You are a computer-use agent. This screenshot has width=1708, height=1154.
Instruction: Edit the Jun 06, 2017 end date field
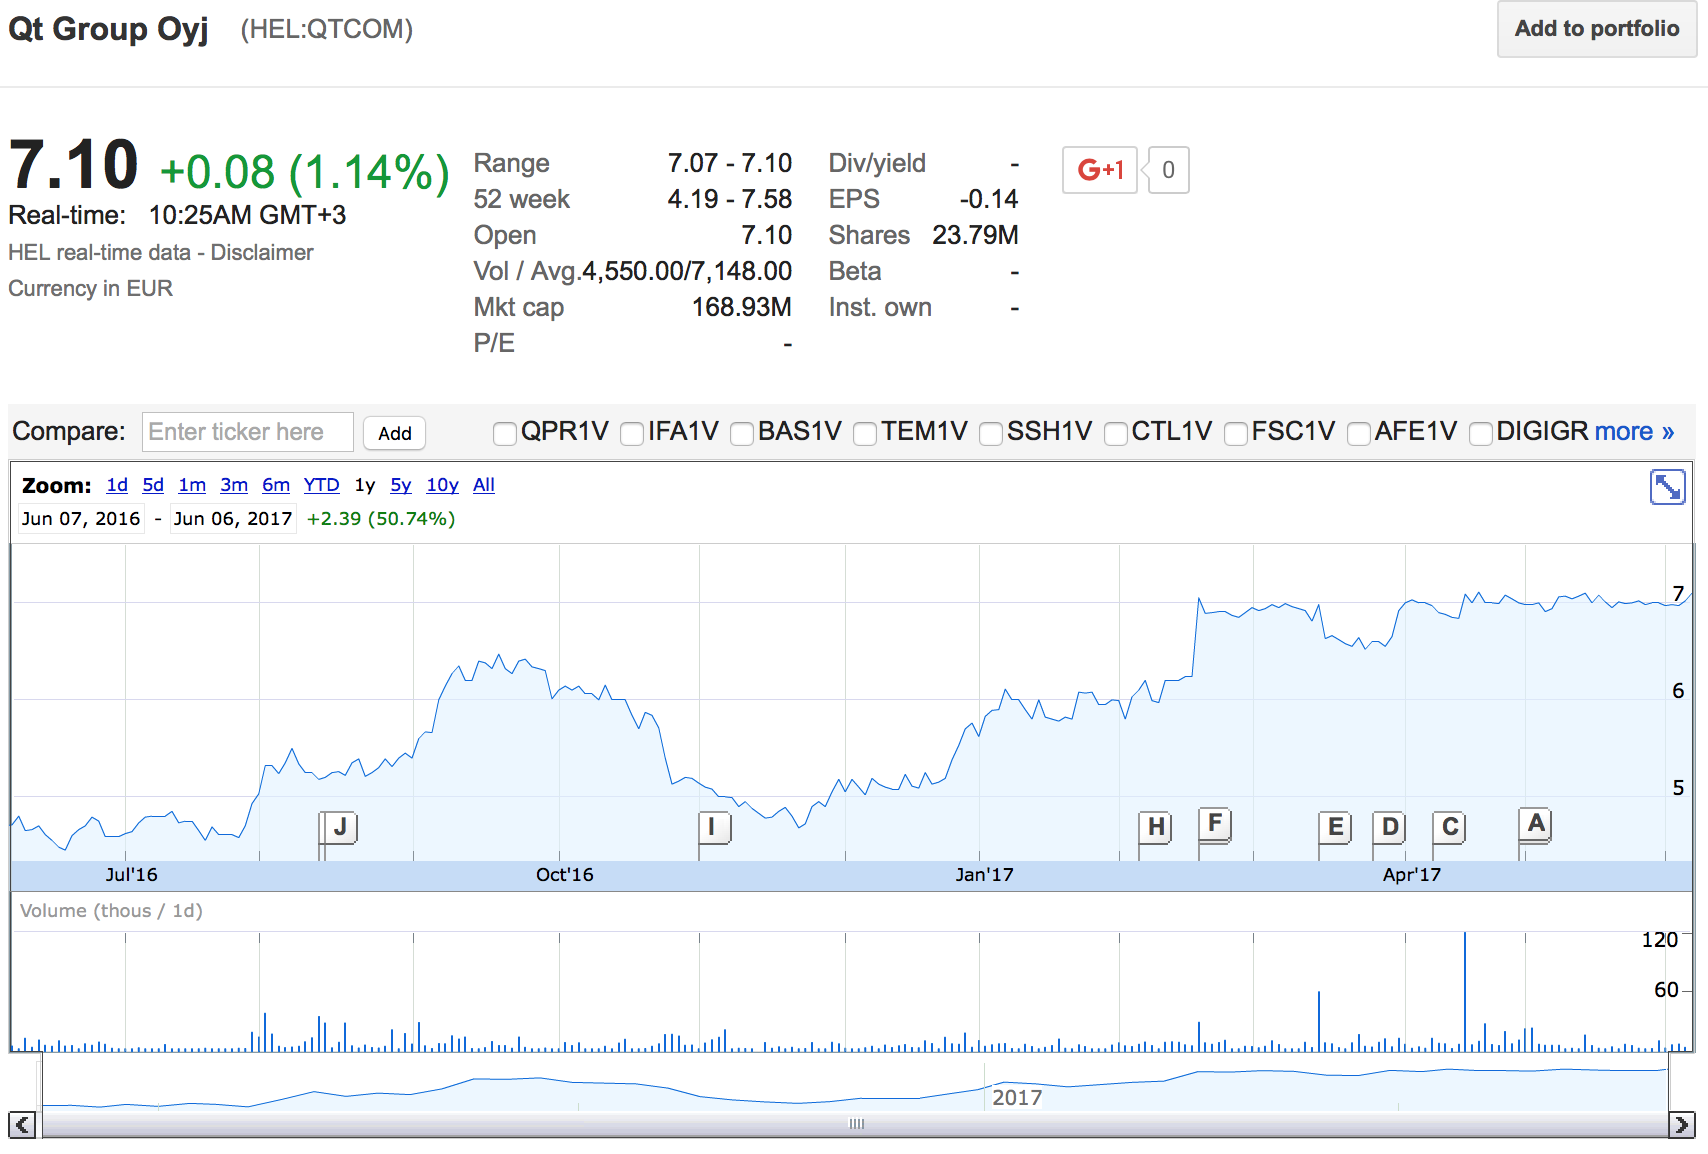[233, 519]
